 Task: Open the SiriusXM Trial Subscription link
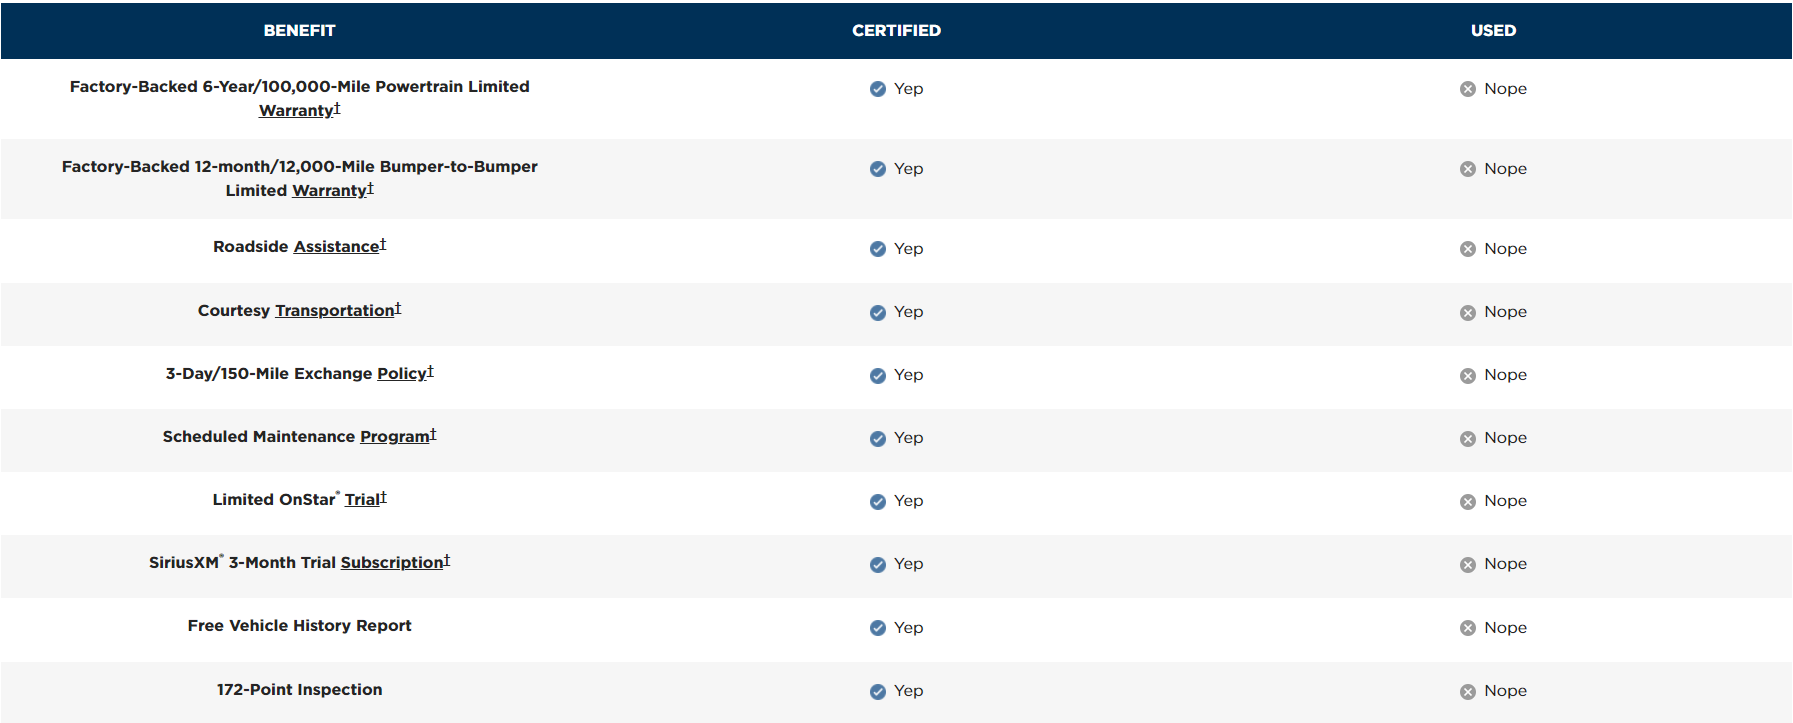pos(392,563)
